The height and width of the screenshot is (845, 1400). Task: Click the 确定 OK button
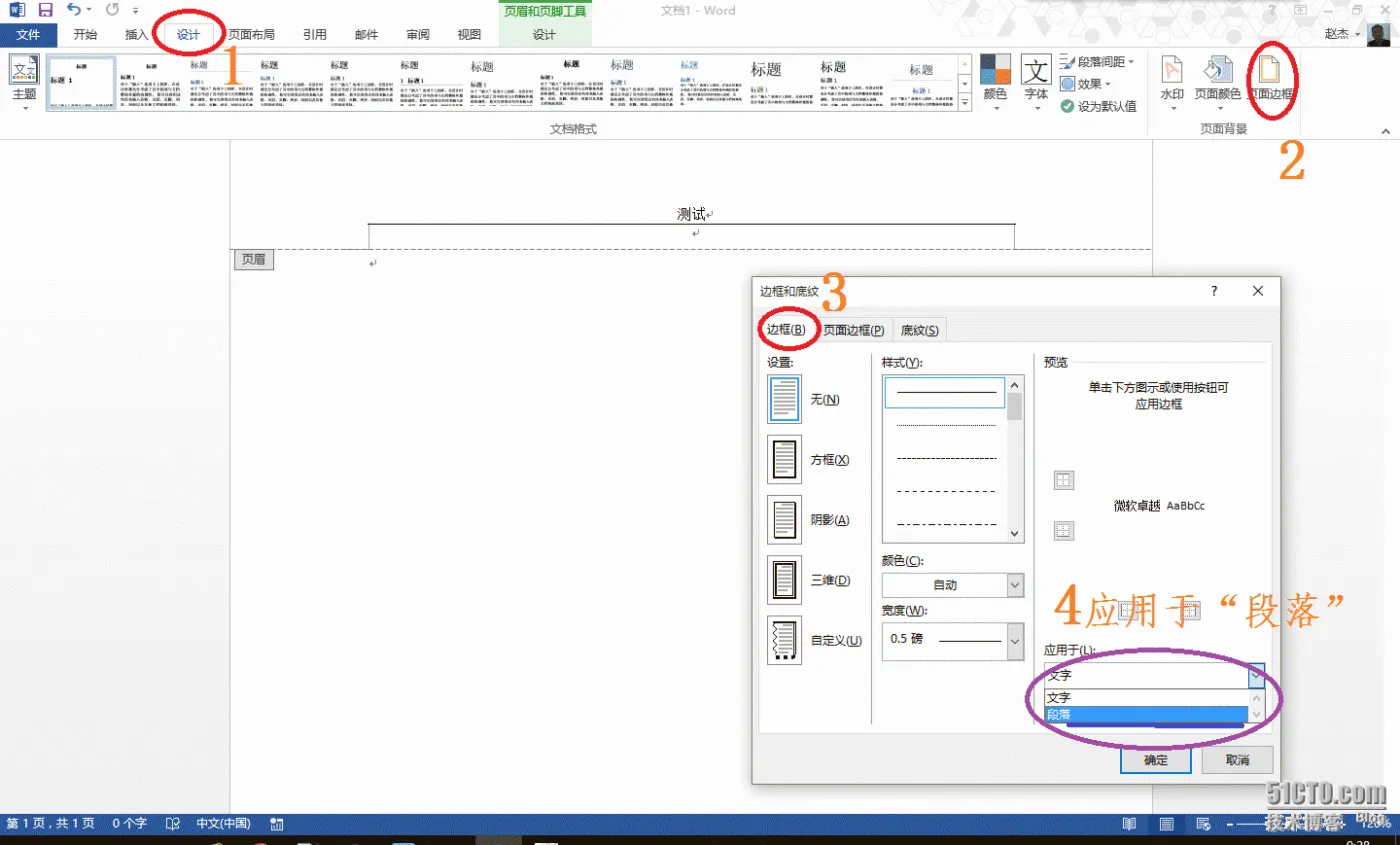pos(1155,760)
